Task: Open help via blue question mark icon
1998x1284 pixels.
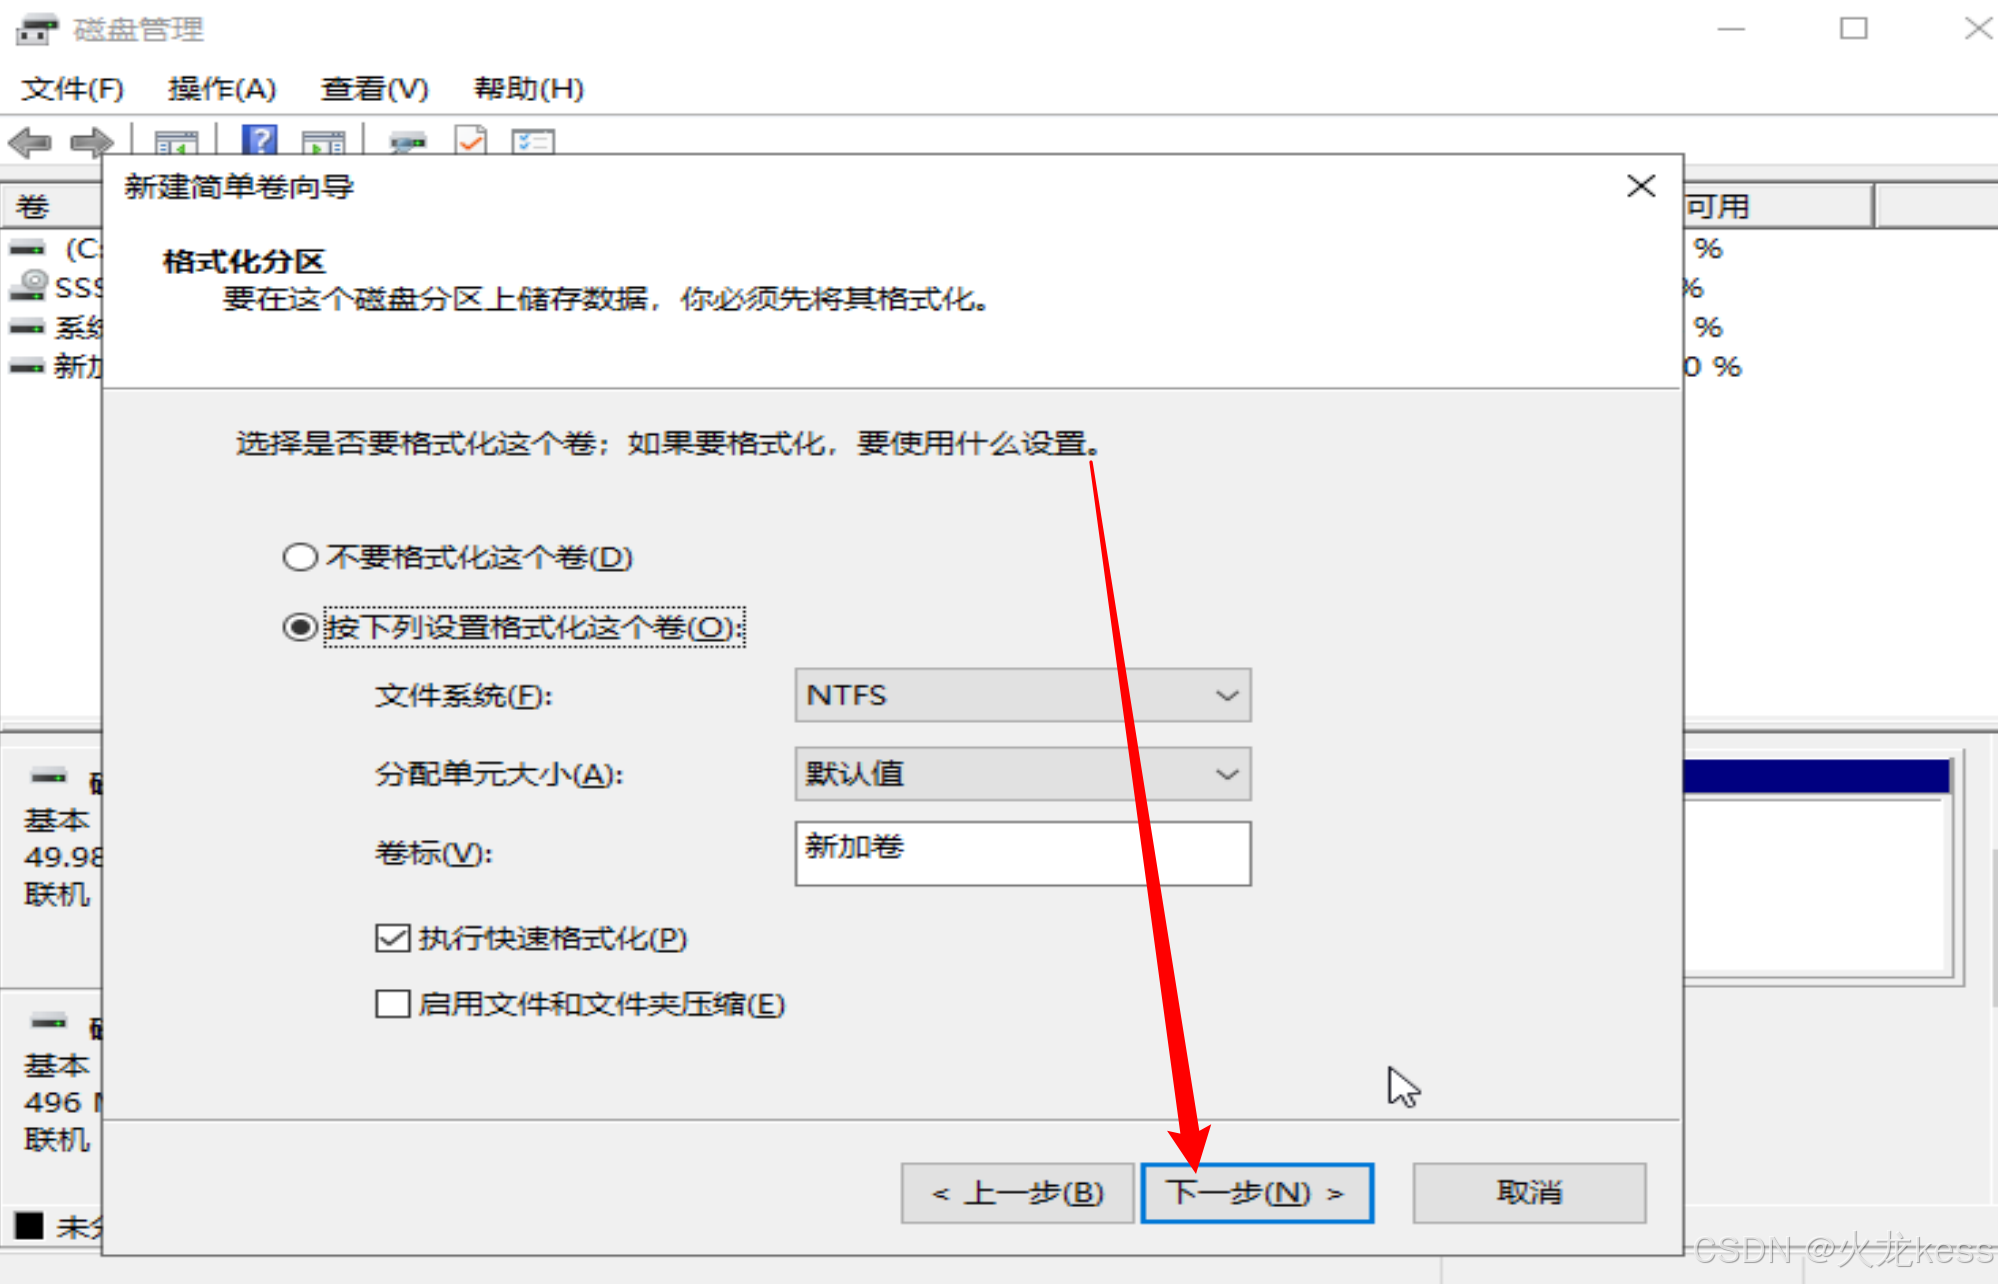Action: coord(260,140)
